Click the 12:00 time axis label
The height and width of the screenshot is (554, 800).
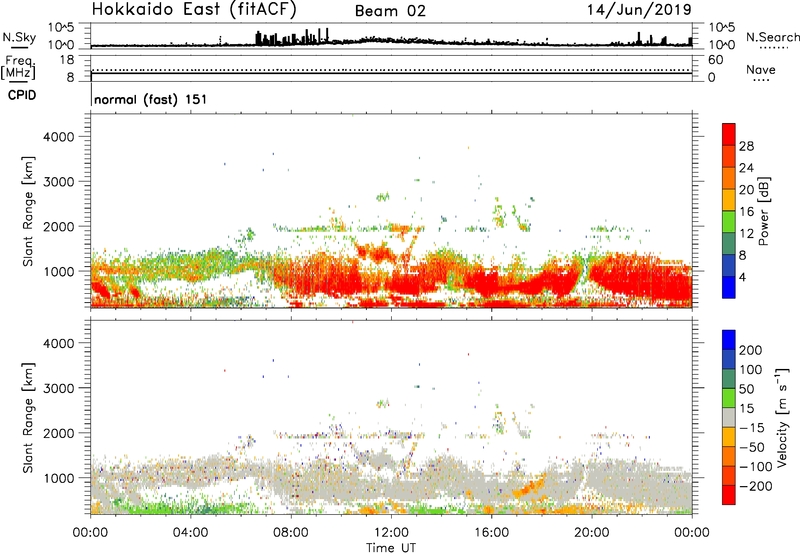391,533
